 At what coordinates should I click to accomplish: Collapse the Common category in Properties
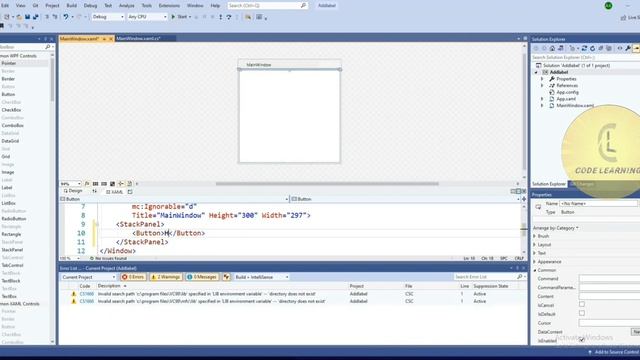pos(535,270)
